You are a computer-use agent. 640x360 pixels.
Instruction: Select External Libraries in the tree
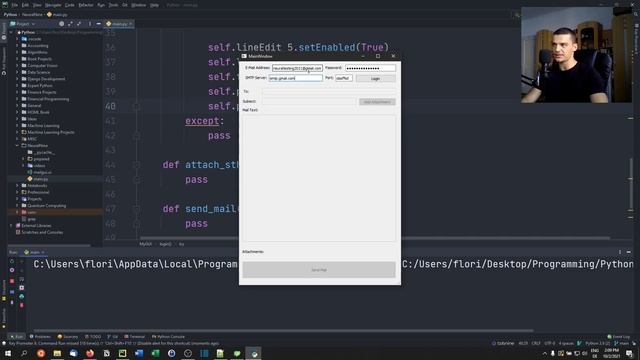click(36, 225)
